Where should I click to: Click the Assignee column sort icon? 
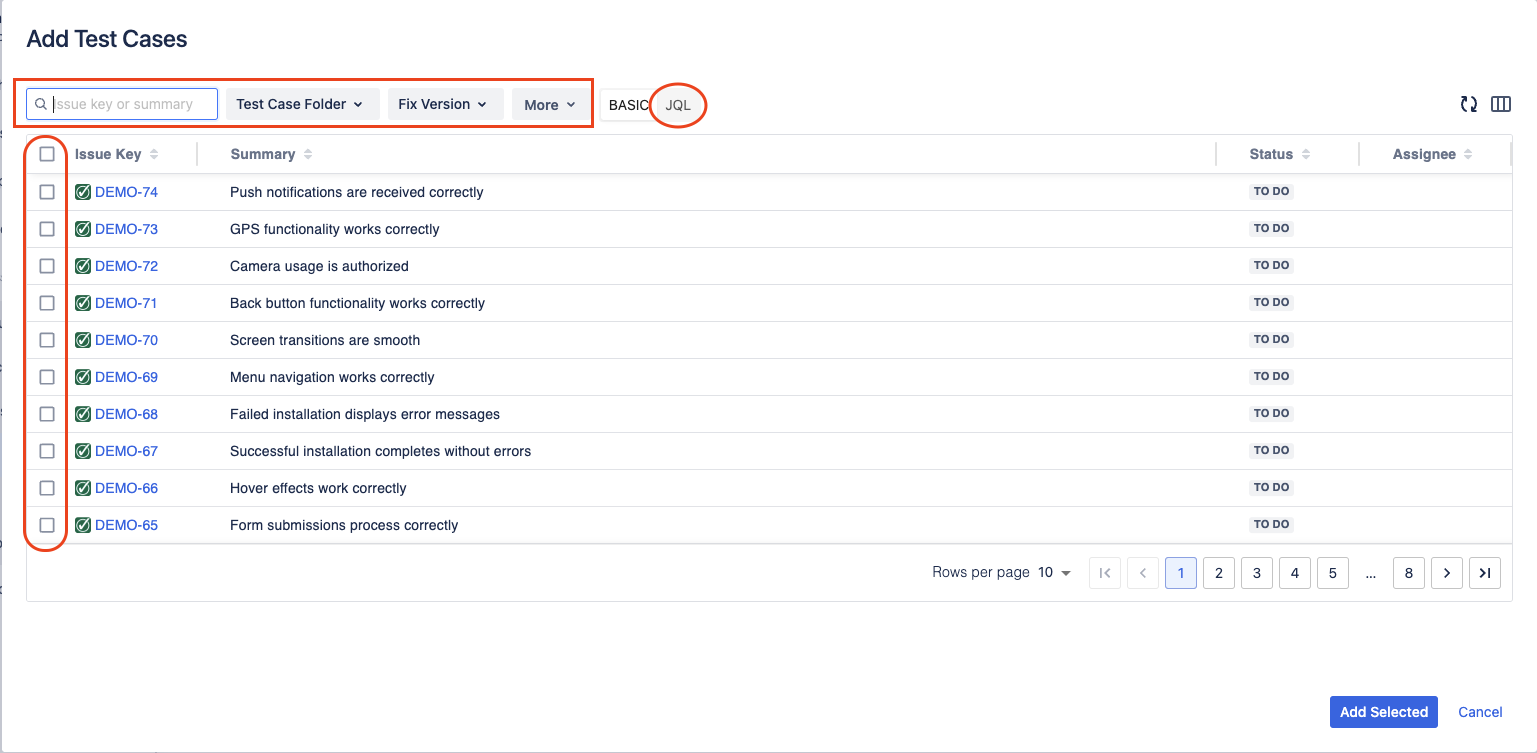coord(1468,154)
